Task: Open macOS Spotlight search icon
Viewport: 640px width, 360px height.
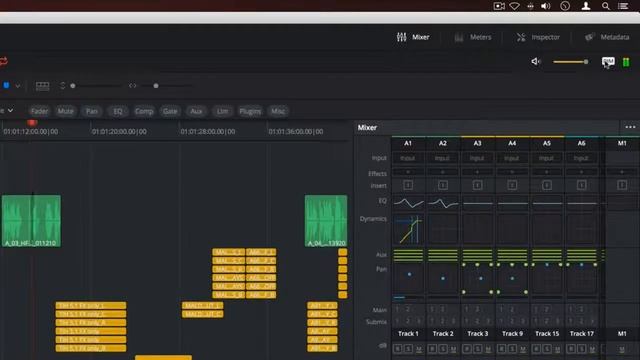Action: [606, 6]
